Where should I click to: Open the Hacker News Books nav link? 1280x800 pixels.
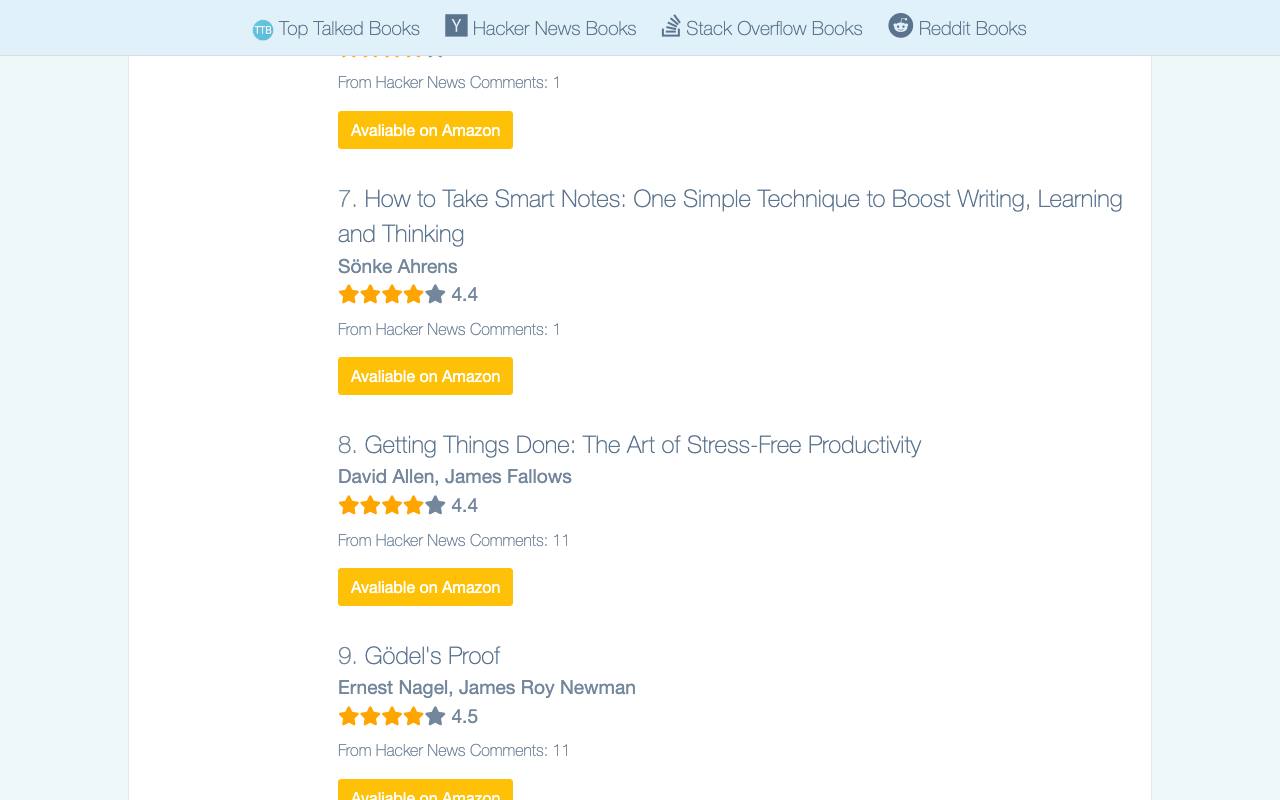pos(554,28)
